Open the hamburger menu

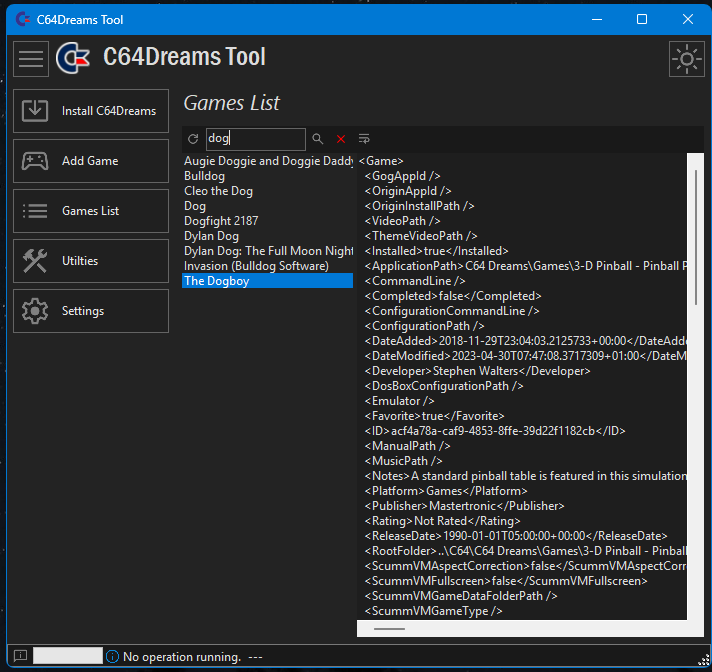[31, 59]
